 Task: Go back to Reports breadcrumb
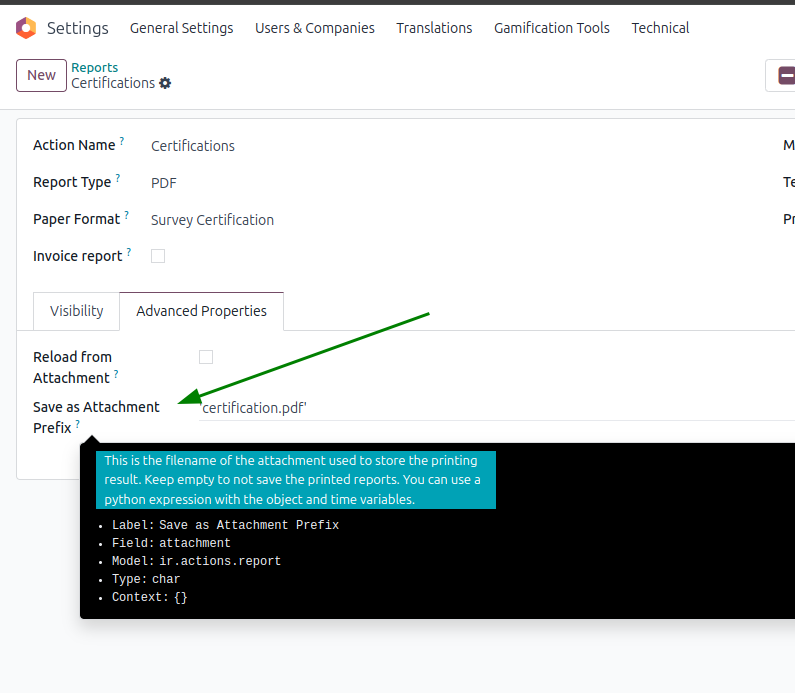click(94, 67)
